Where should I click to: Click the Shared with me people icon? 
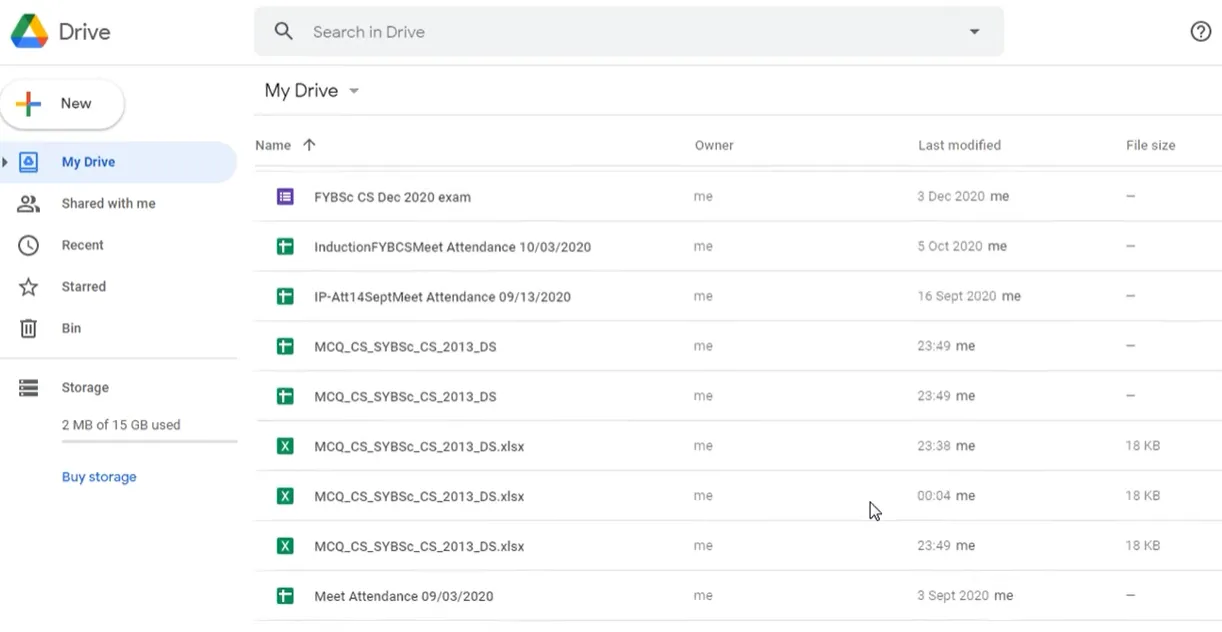pyautogui.click(x=29, y=204)
